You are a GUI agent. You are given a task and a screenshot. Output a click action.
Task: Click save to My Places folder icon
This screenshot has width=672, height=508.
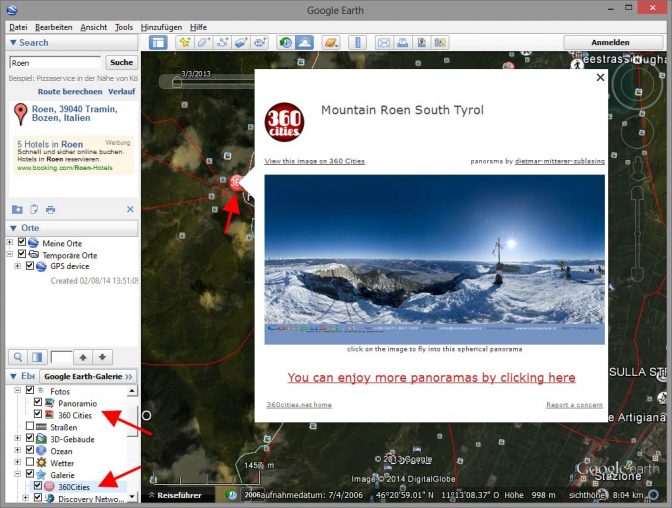coord(17,209)
